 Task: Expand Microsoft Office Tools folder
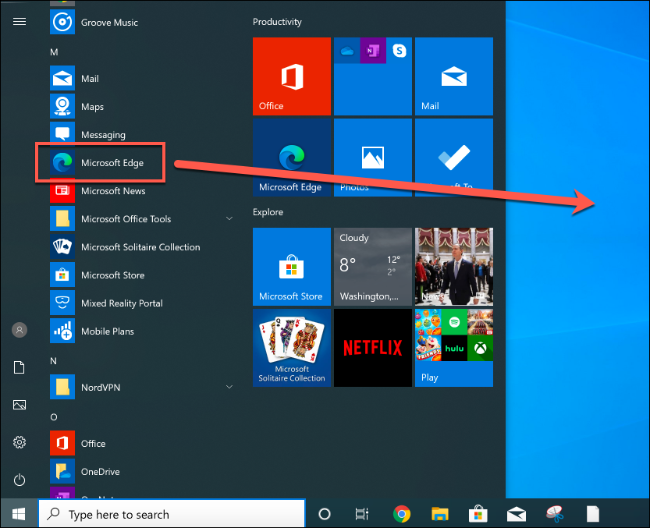tap(229, 218)
